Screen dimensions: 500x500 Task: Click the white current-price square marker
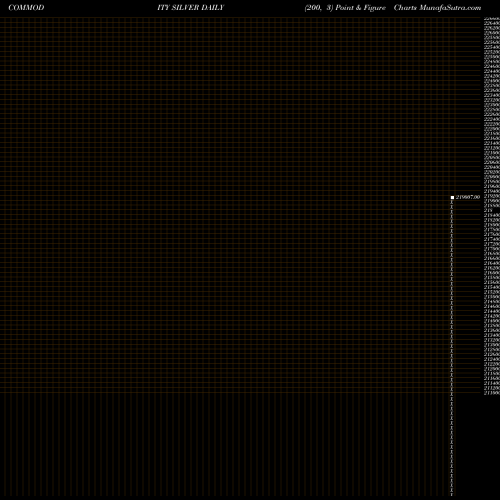(x=452, y=198)
